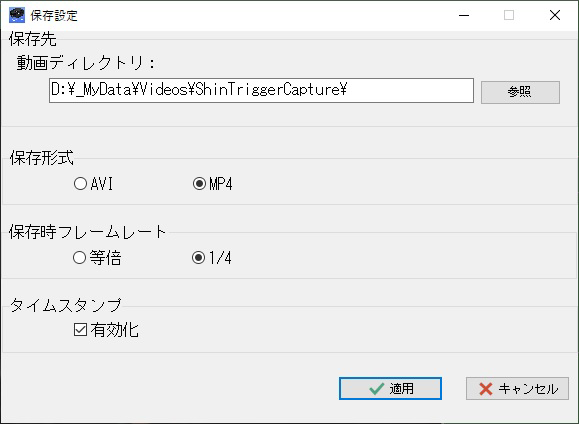Click the 保存先 group heading
Viewport: 579px width, 424px height.
pos(32,39)
